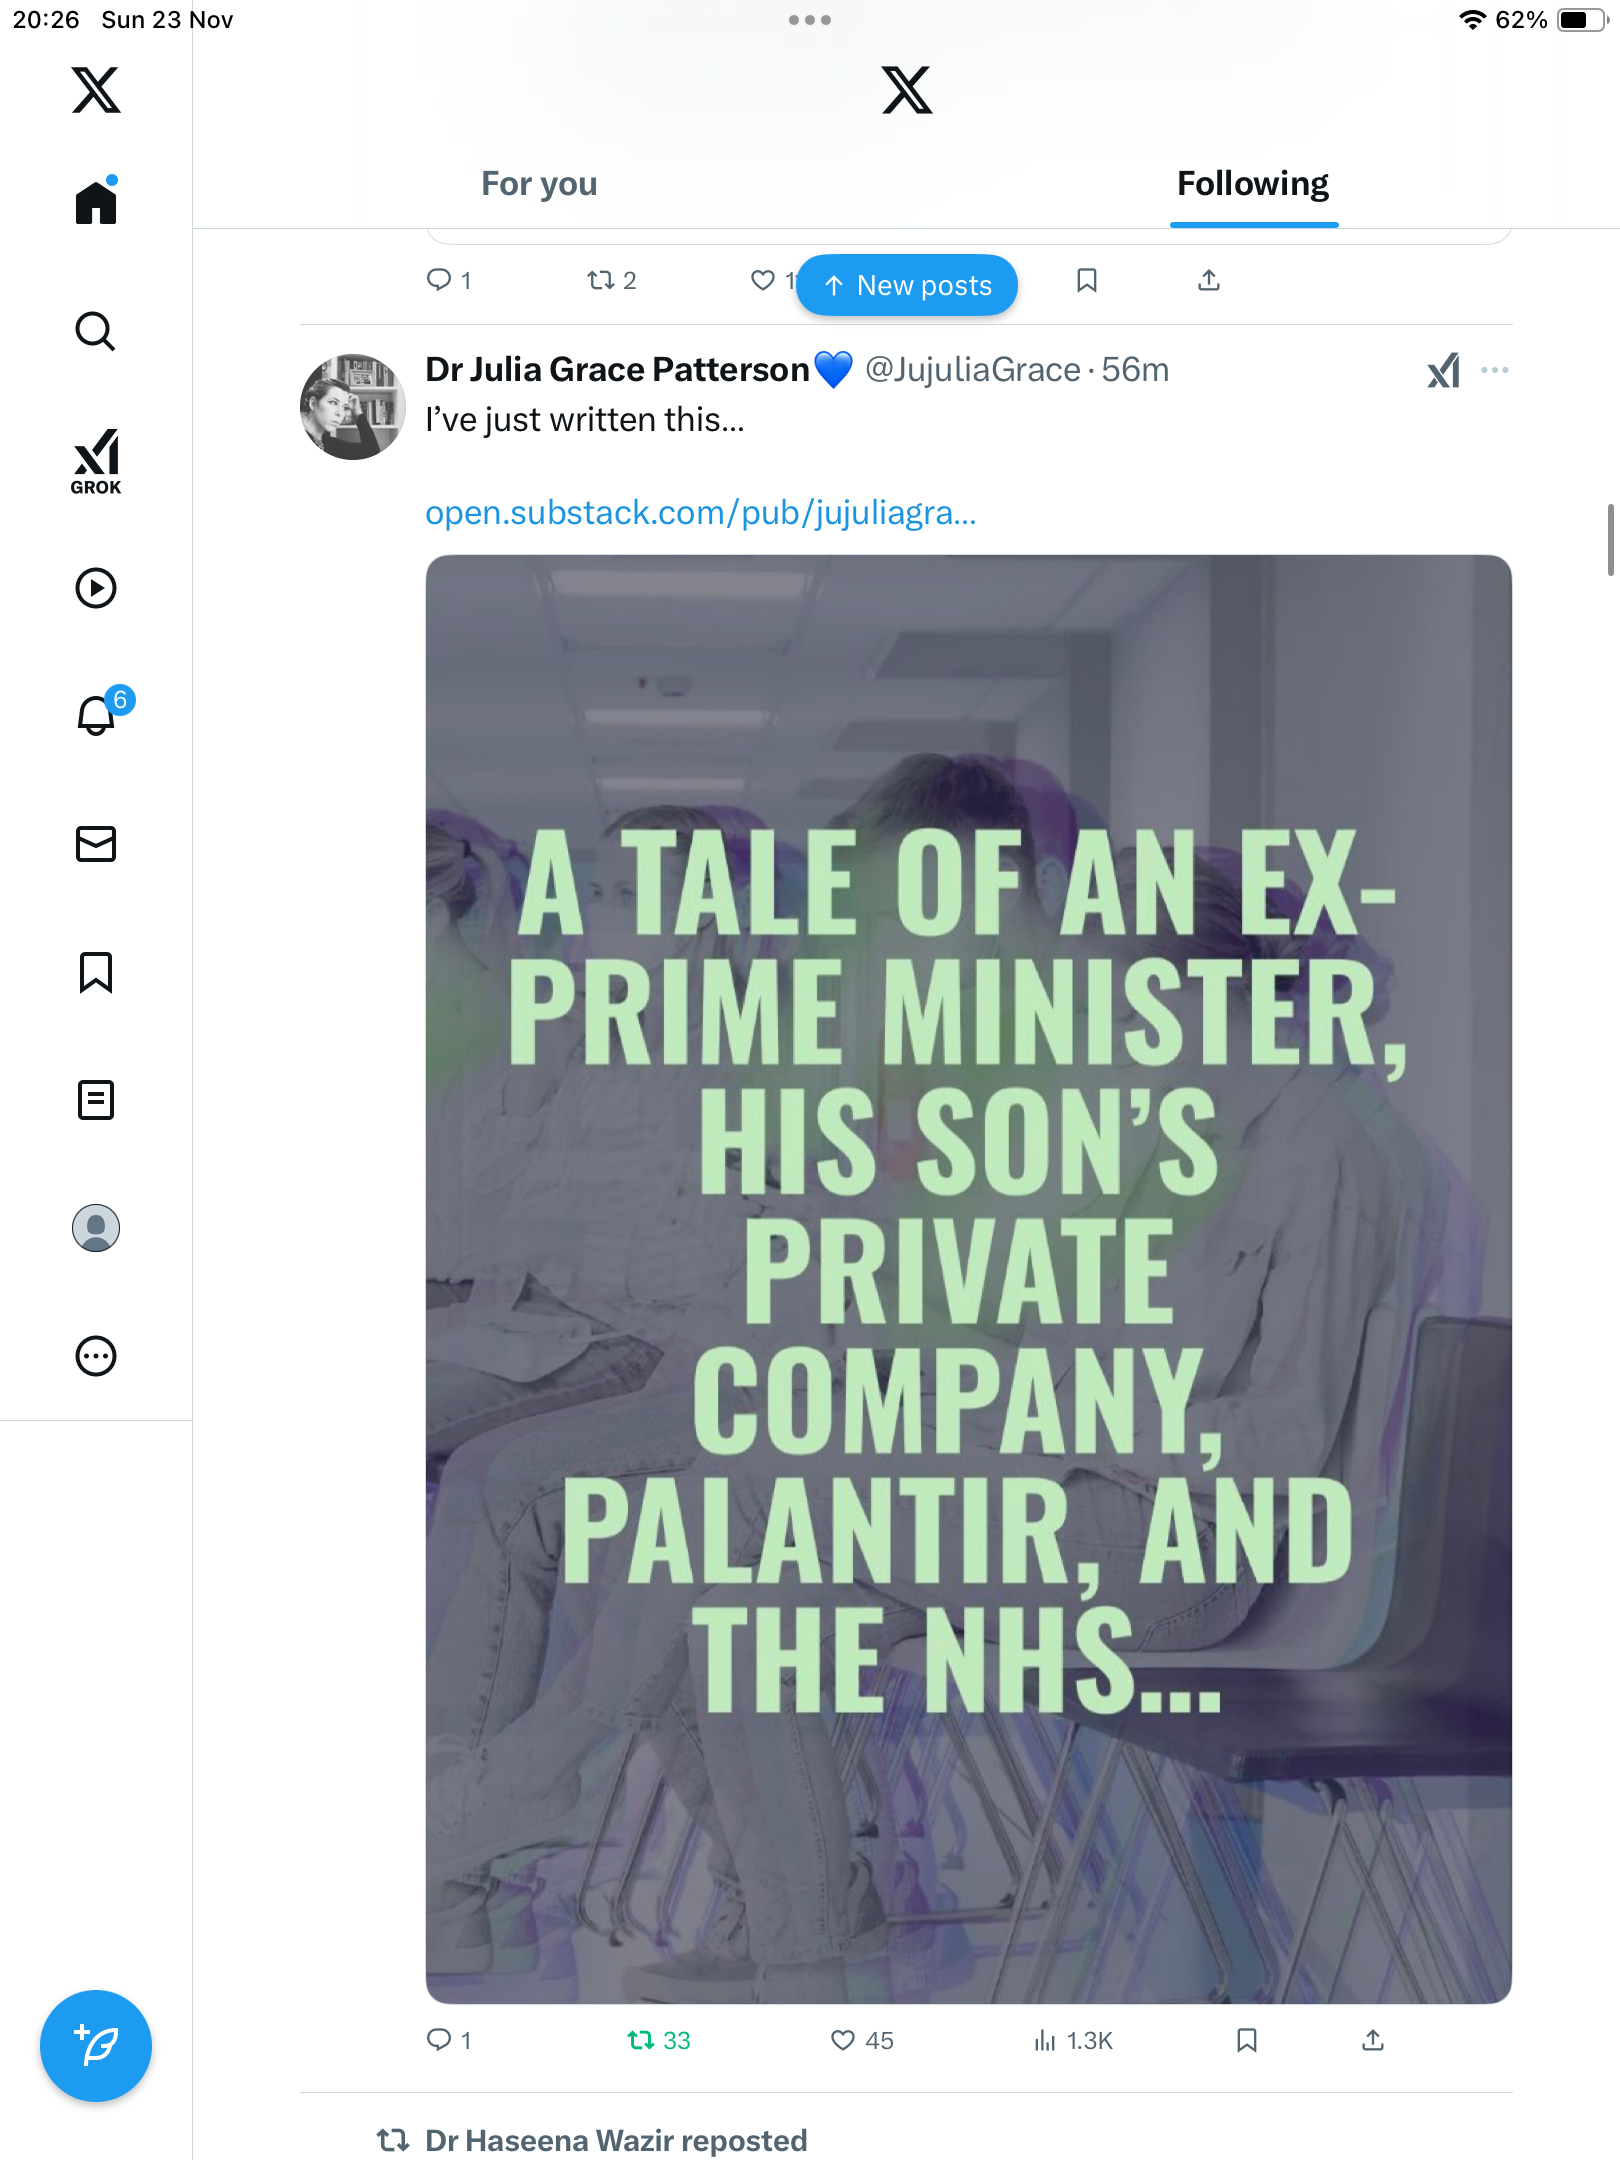Expand the More circle menu in sidebar
The height and width of the screenshot is (2160, 1620).
coord(96,1356)
